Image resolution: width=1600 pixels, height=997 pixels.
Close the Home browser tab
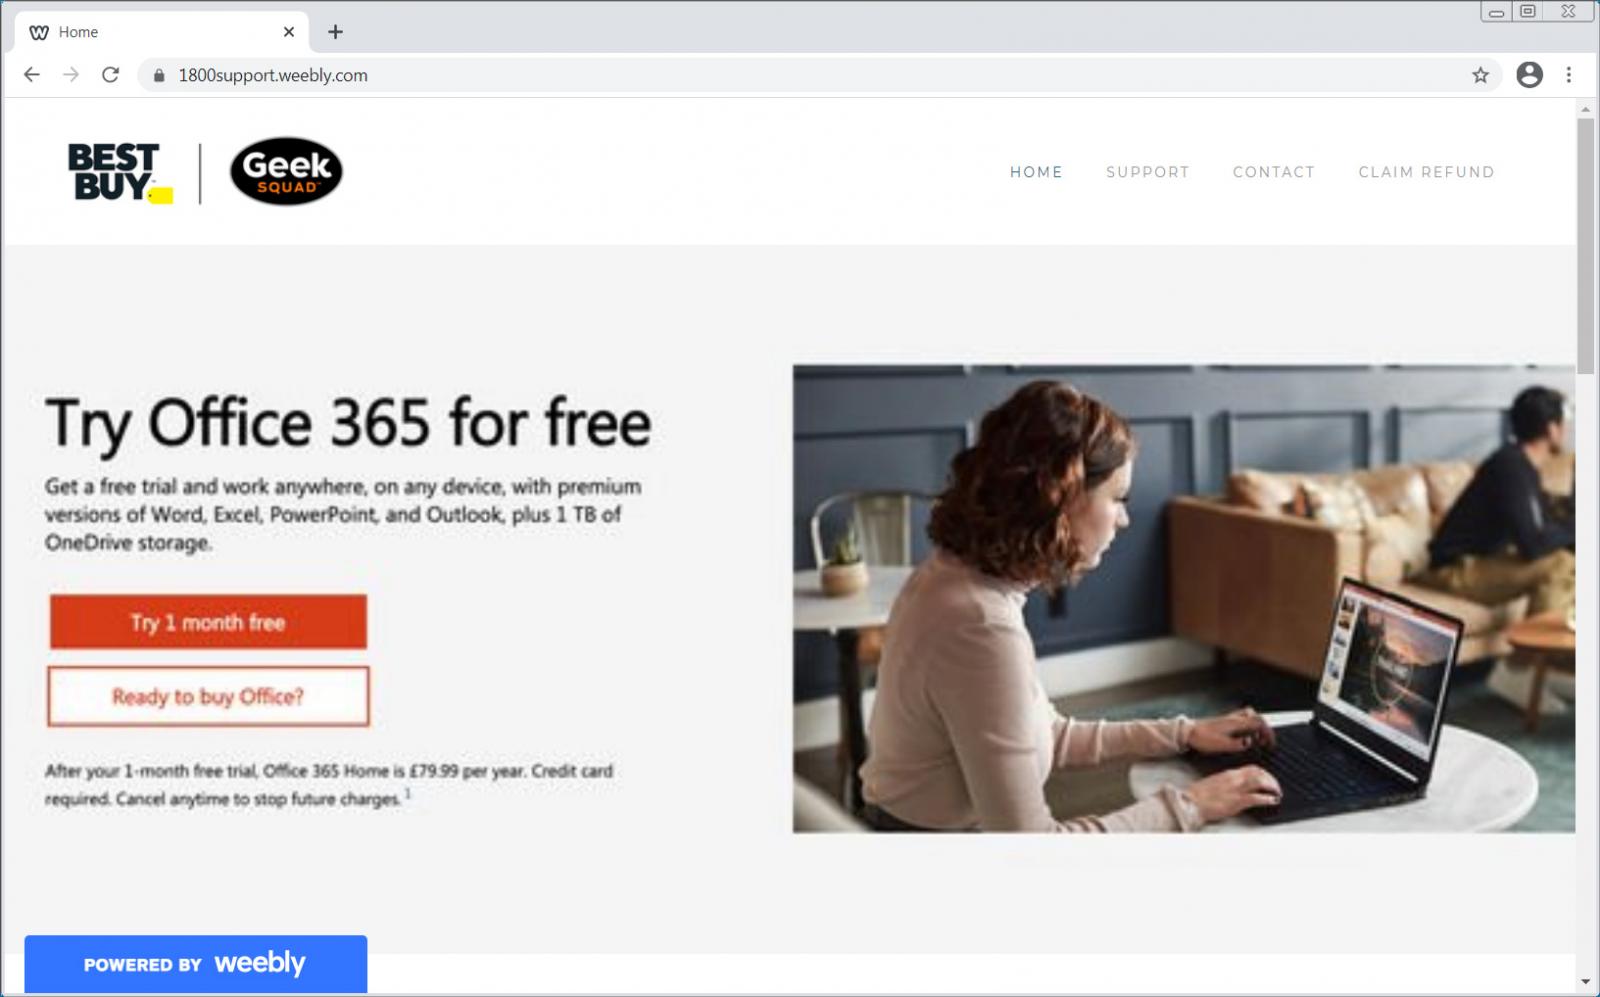point(289,32)
